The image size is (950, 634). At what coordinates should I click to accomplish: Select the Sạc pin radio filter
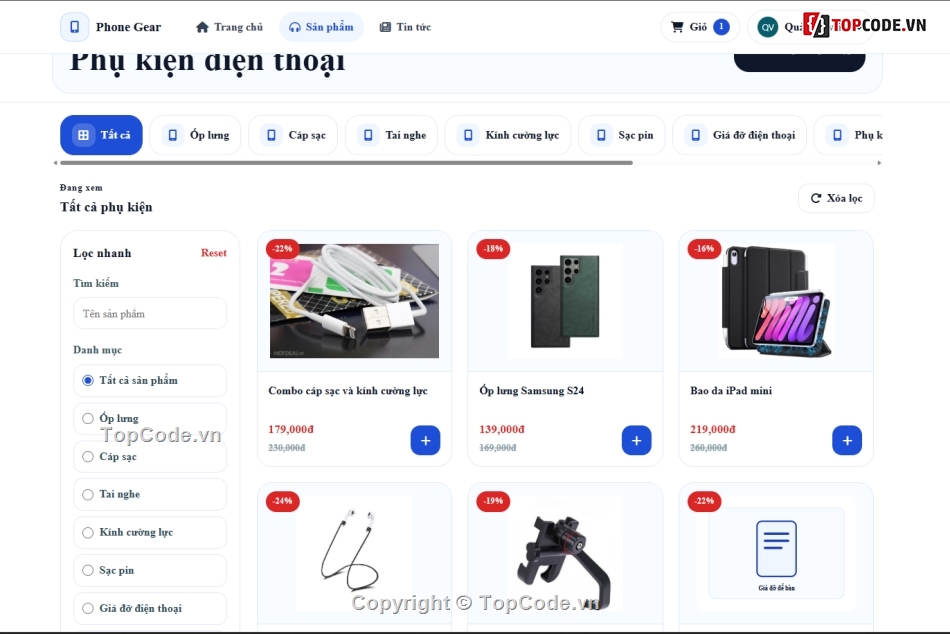coord(88,570)
